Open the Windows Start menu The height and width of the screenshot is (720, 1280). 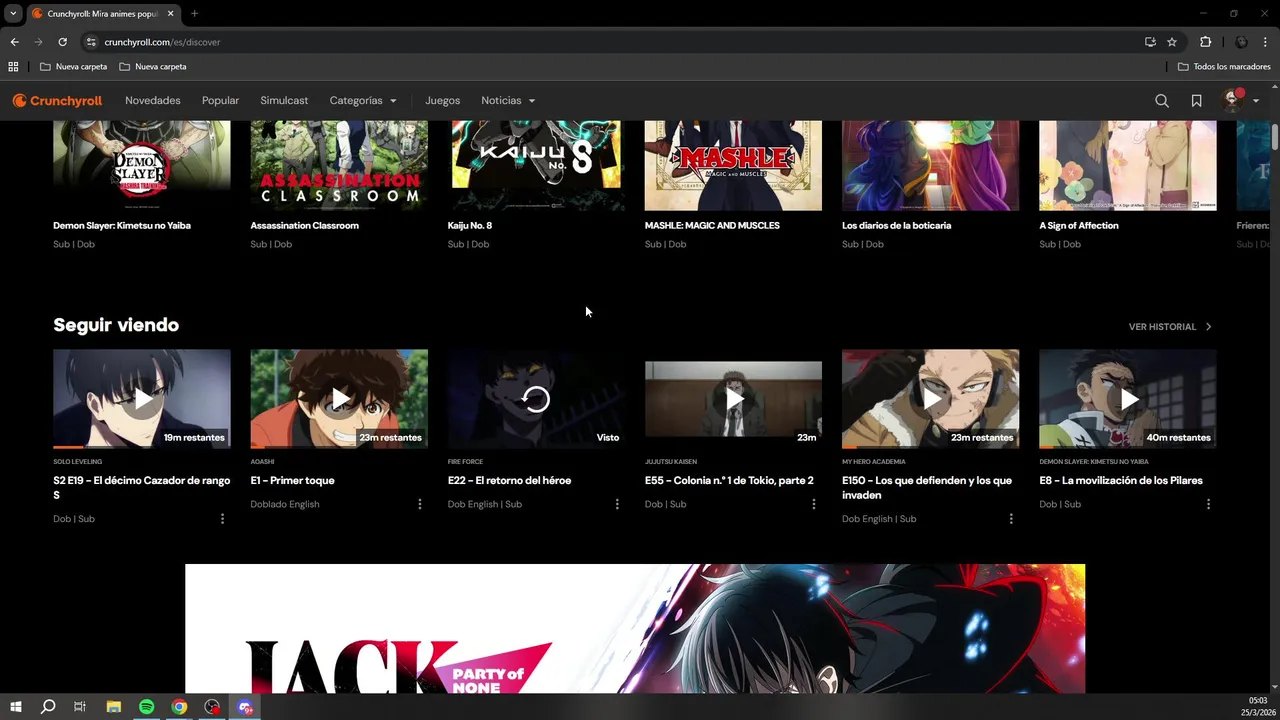15,707
